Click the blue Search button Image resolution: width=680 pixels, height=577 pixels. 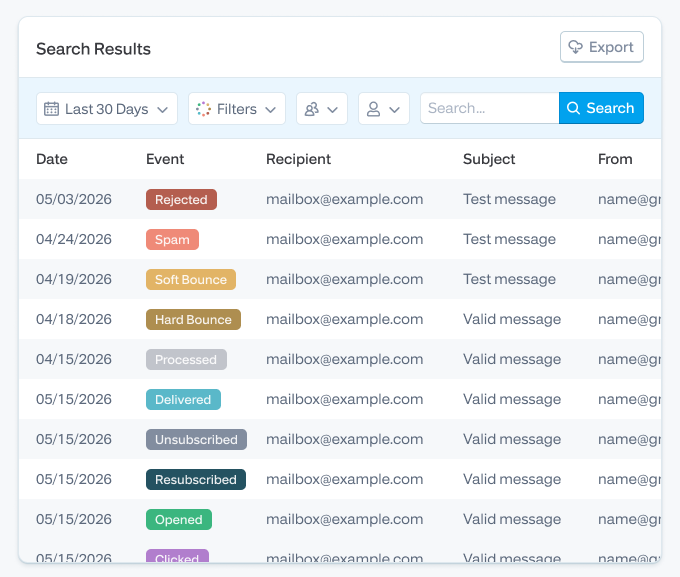click(x=601, y=108)
